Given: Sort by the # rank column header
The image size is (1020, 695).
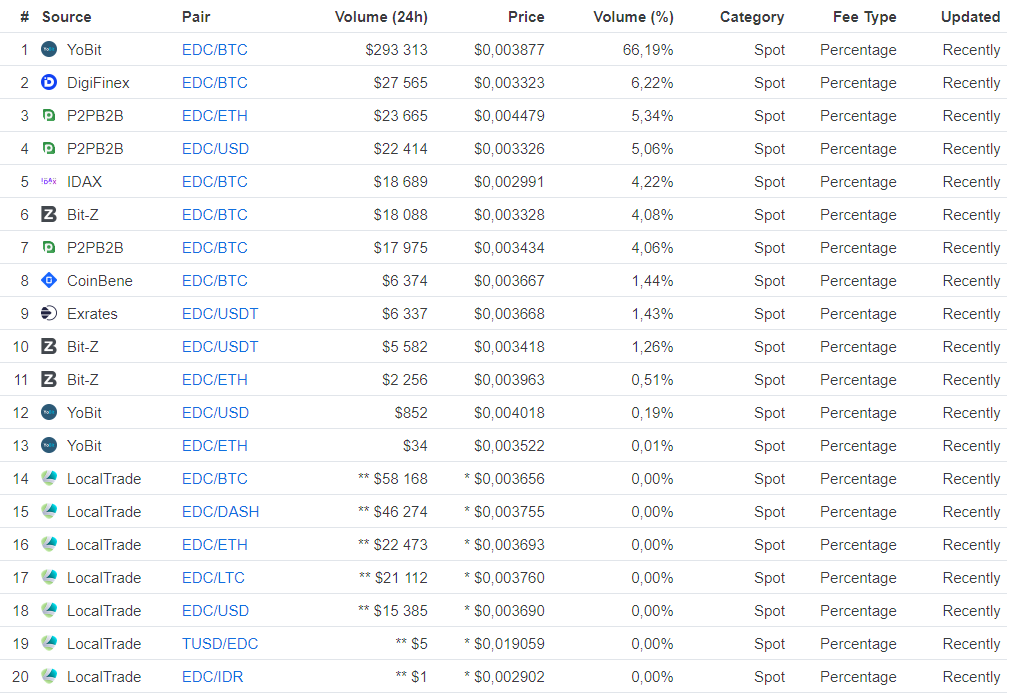Looking at the screenshot, I should (x=25, y=17).
